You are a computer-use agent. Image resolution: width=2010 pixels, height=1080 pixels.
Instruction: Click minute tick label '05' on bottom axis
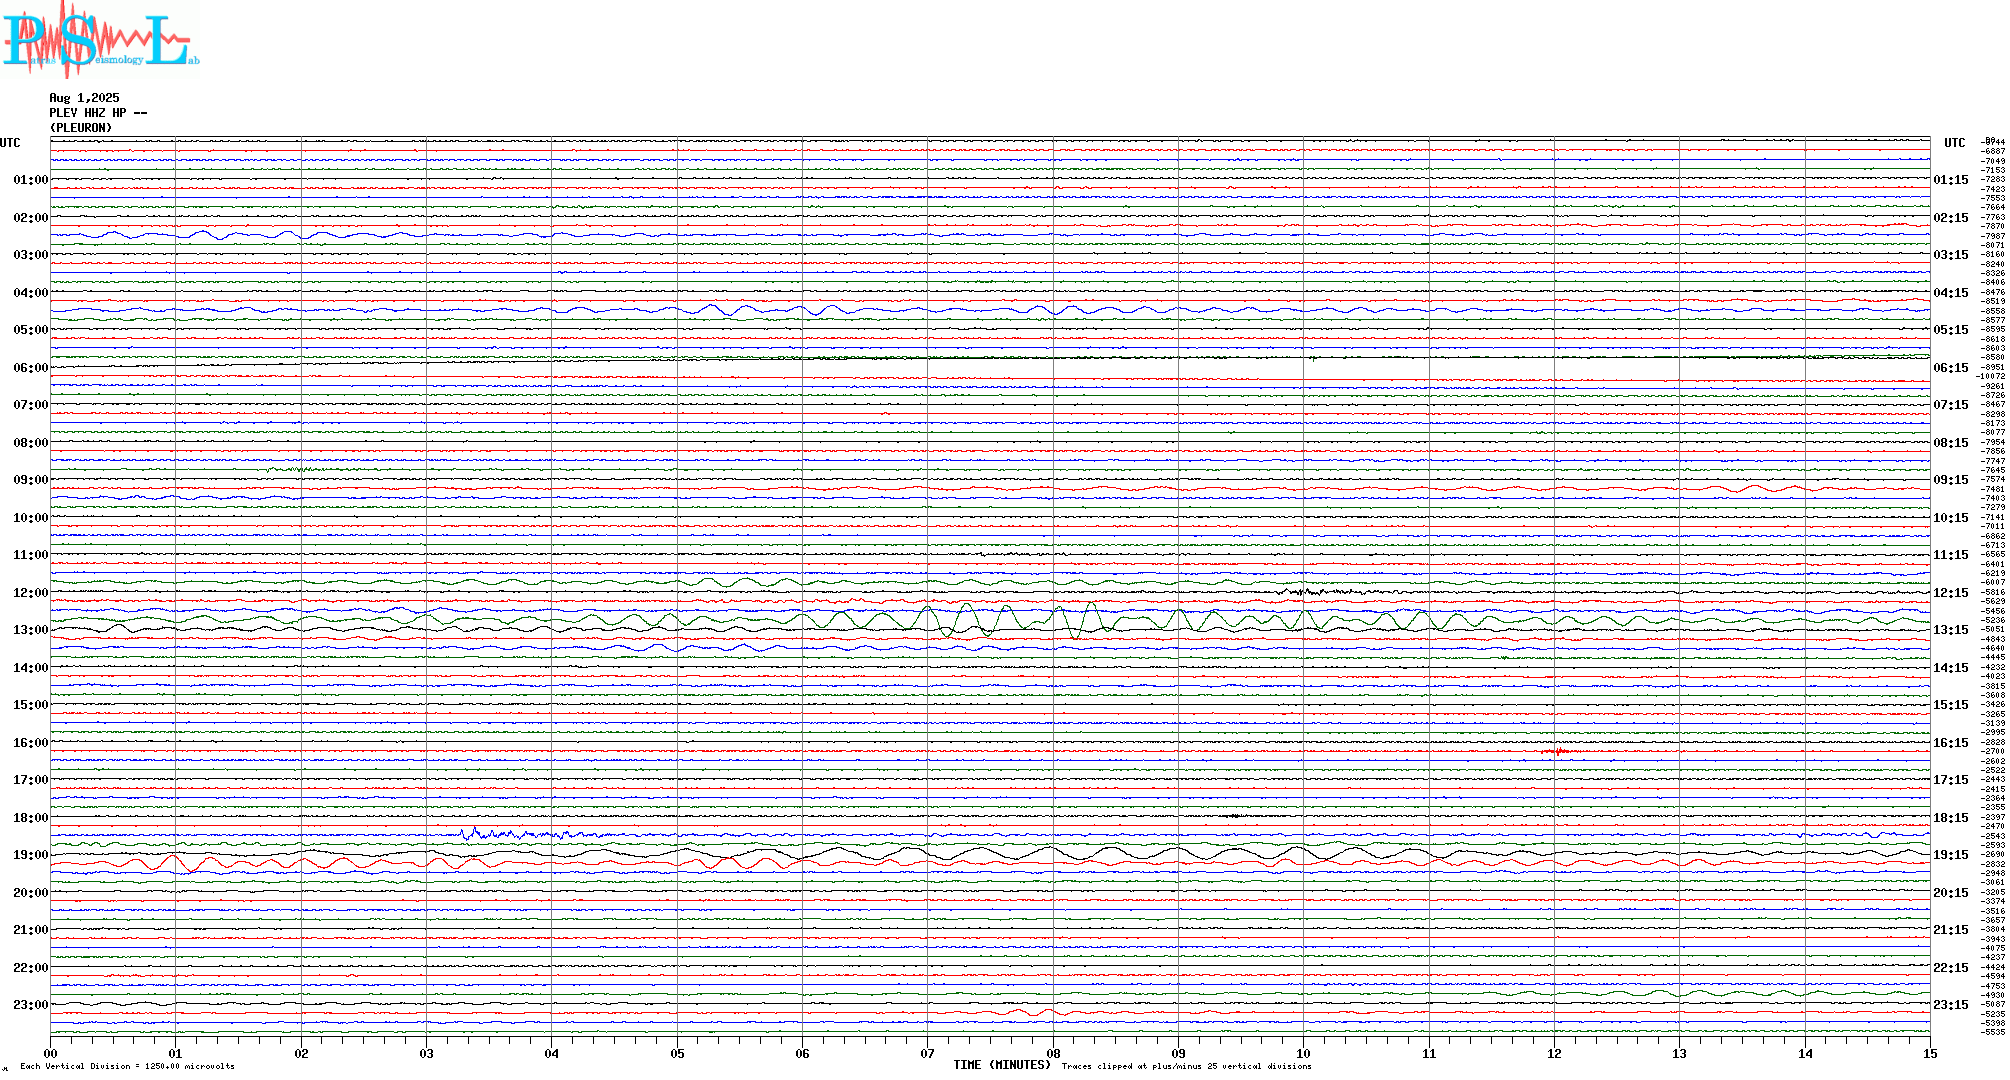[x=677, y=1053]
